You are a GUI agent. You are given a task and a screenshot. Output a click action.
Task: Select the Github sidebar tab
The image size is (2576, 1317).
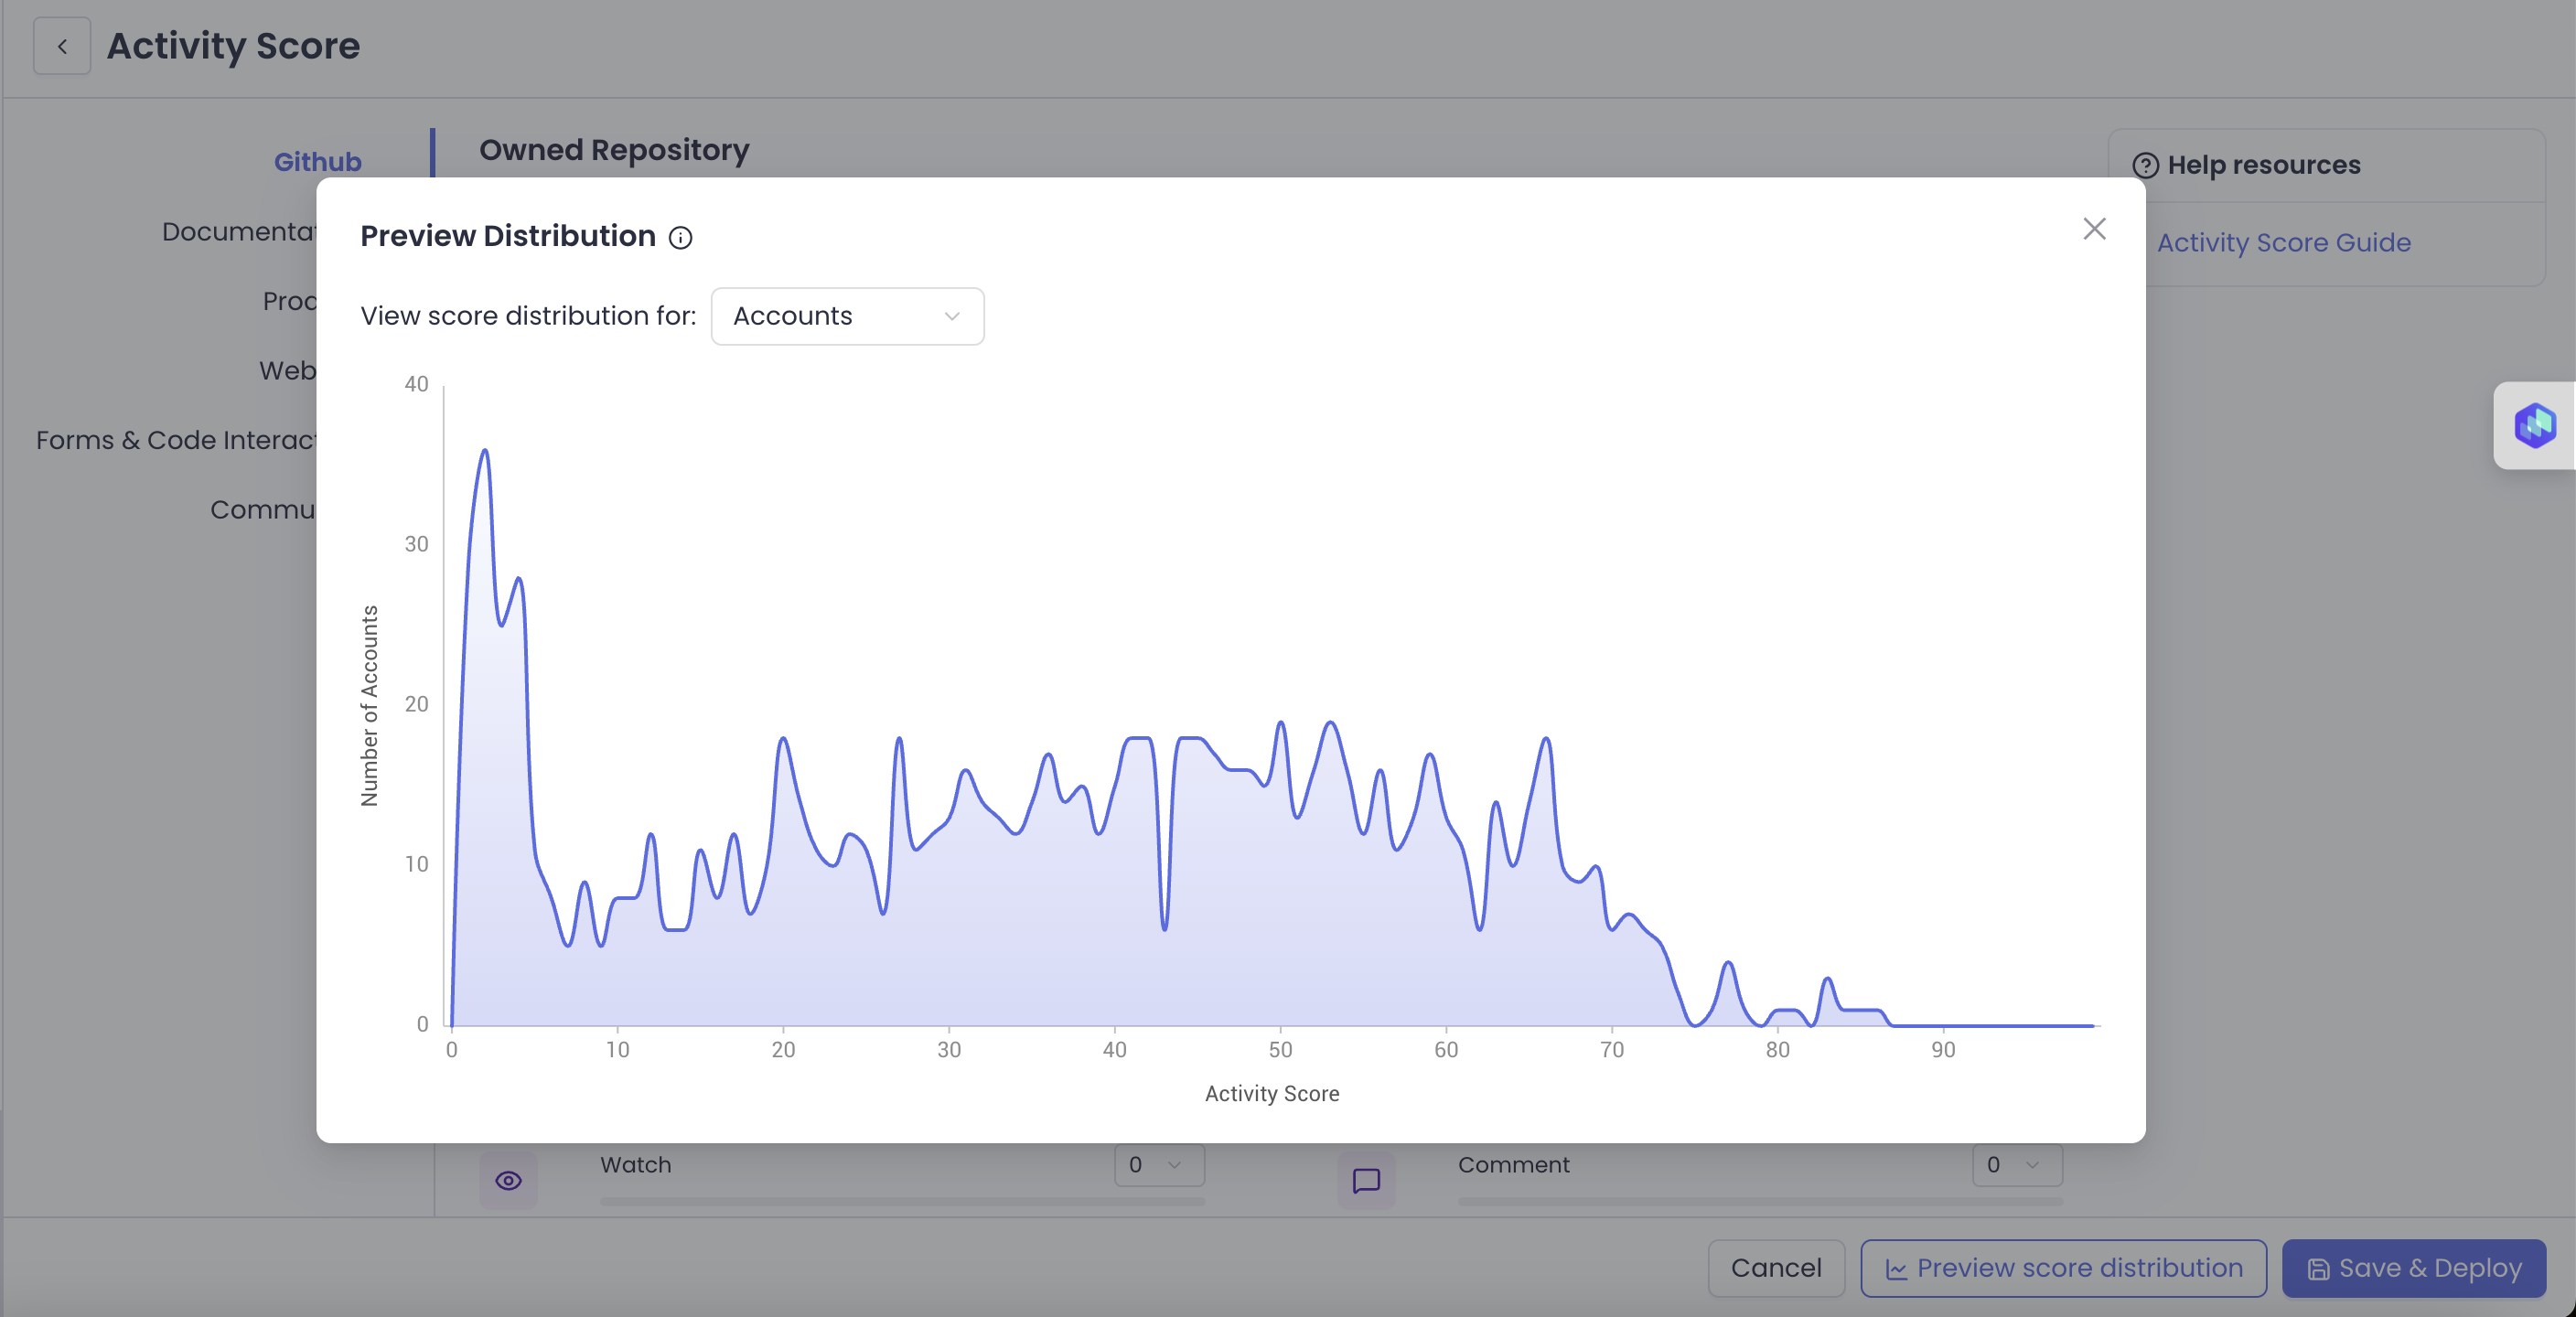tap(317, 162)
